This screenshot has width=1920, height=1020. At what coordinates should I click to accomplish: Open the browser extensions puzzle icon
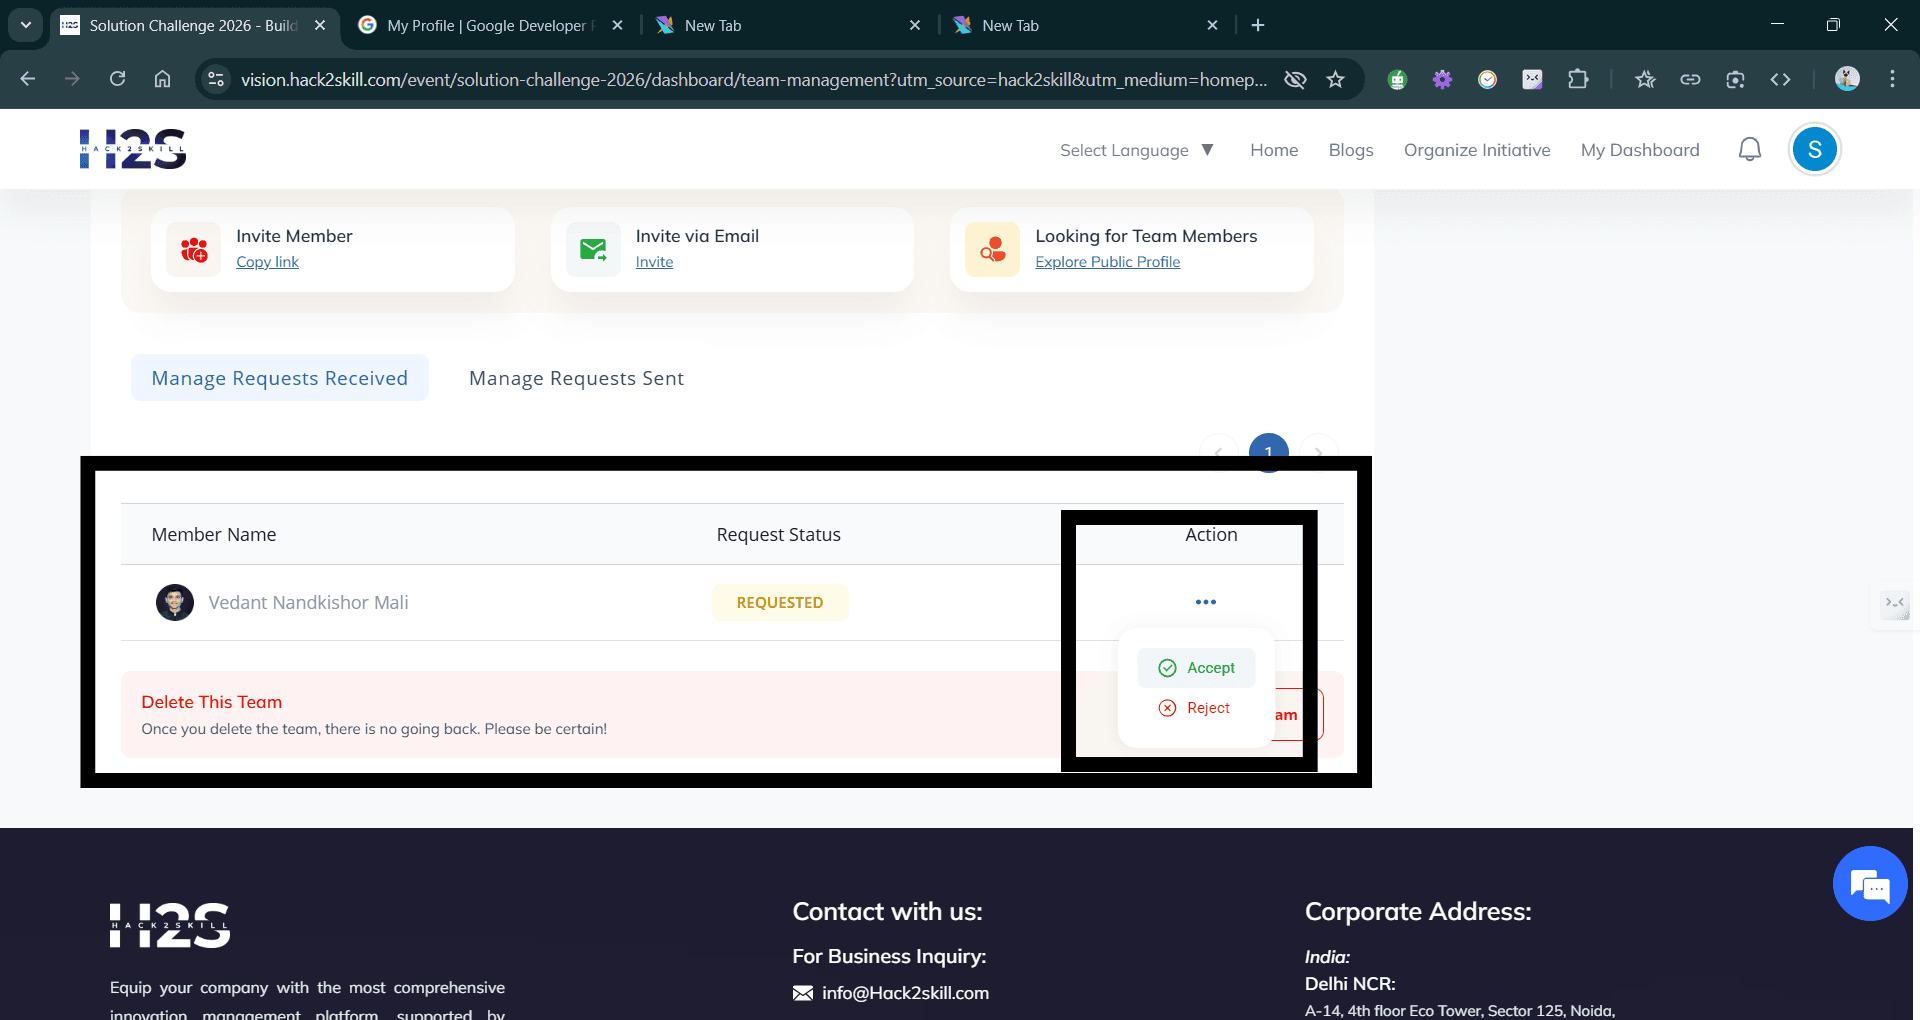coord(1578,79)
